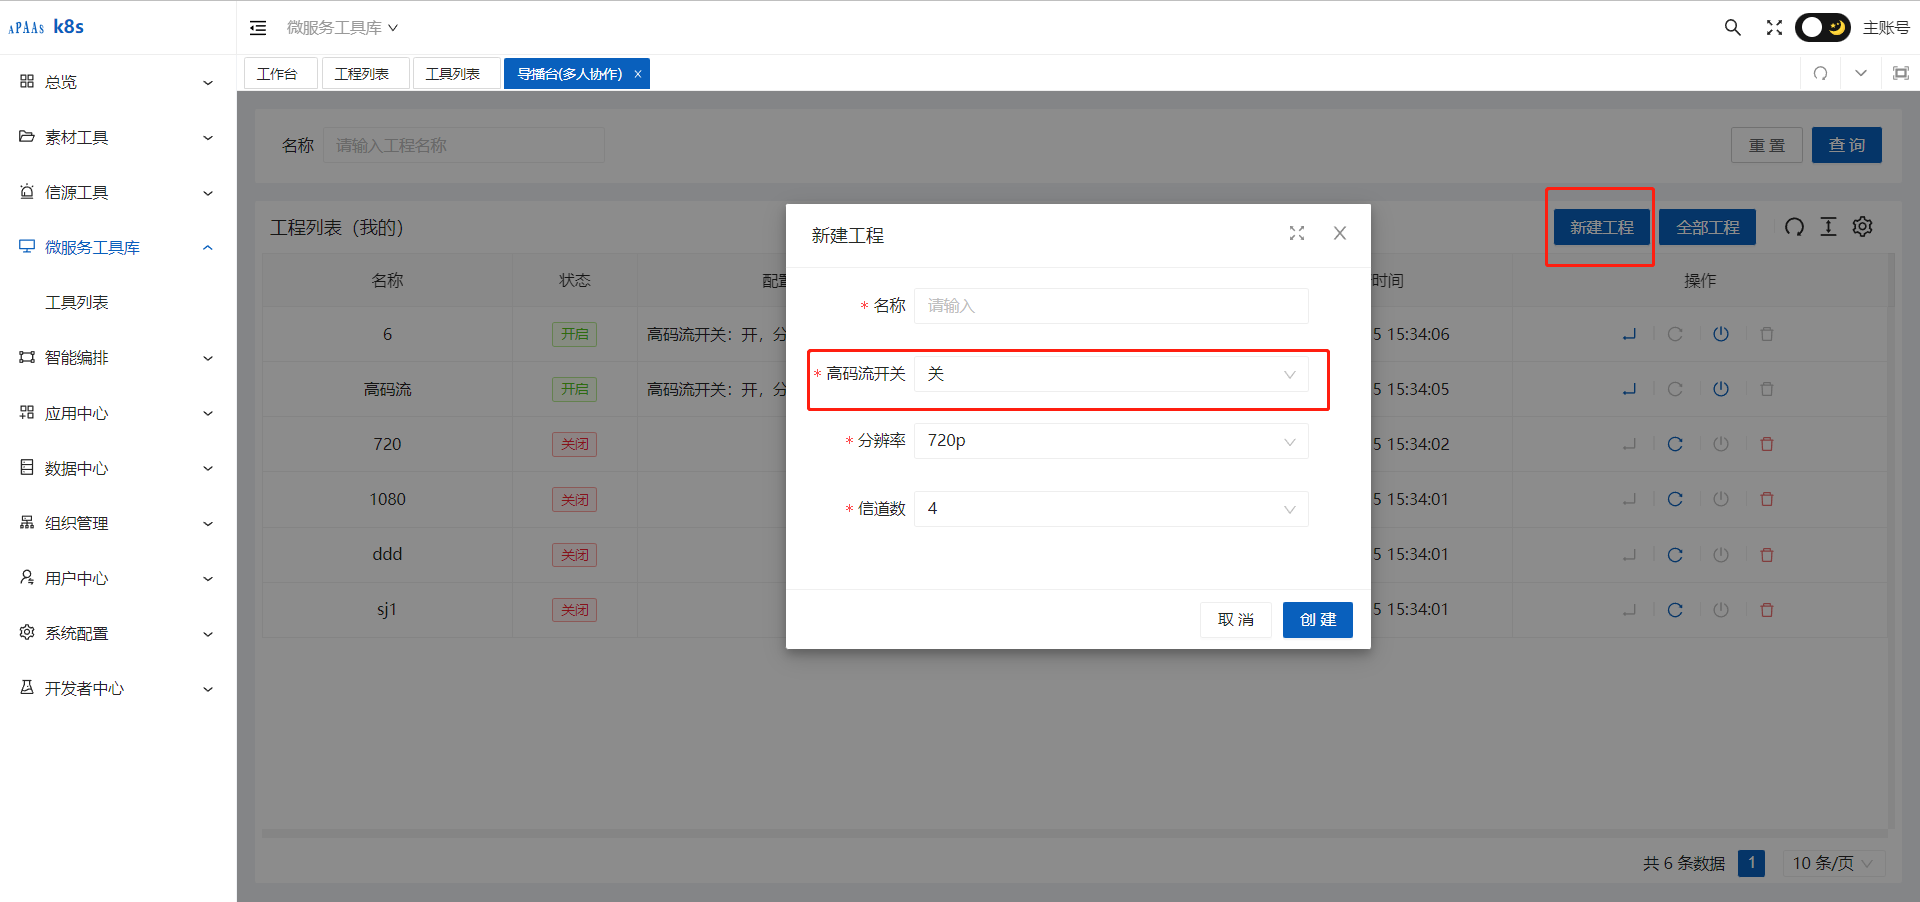Click the 创建 button
The width and height of the screenshot is (1920, 902).
point(1317,620)
